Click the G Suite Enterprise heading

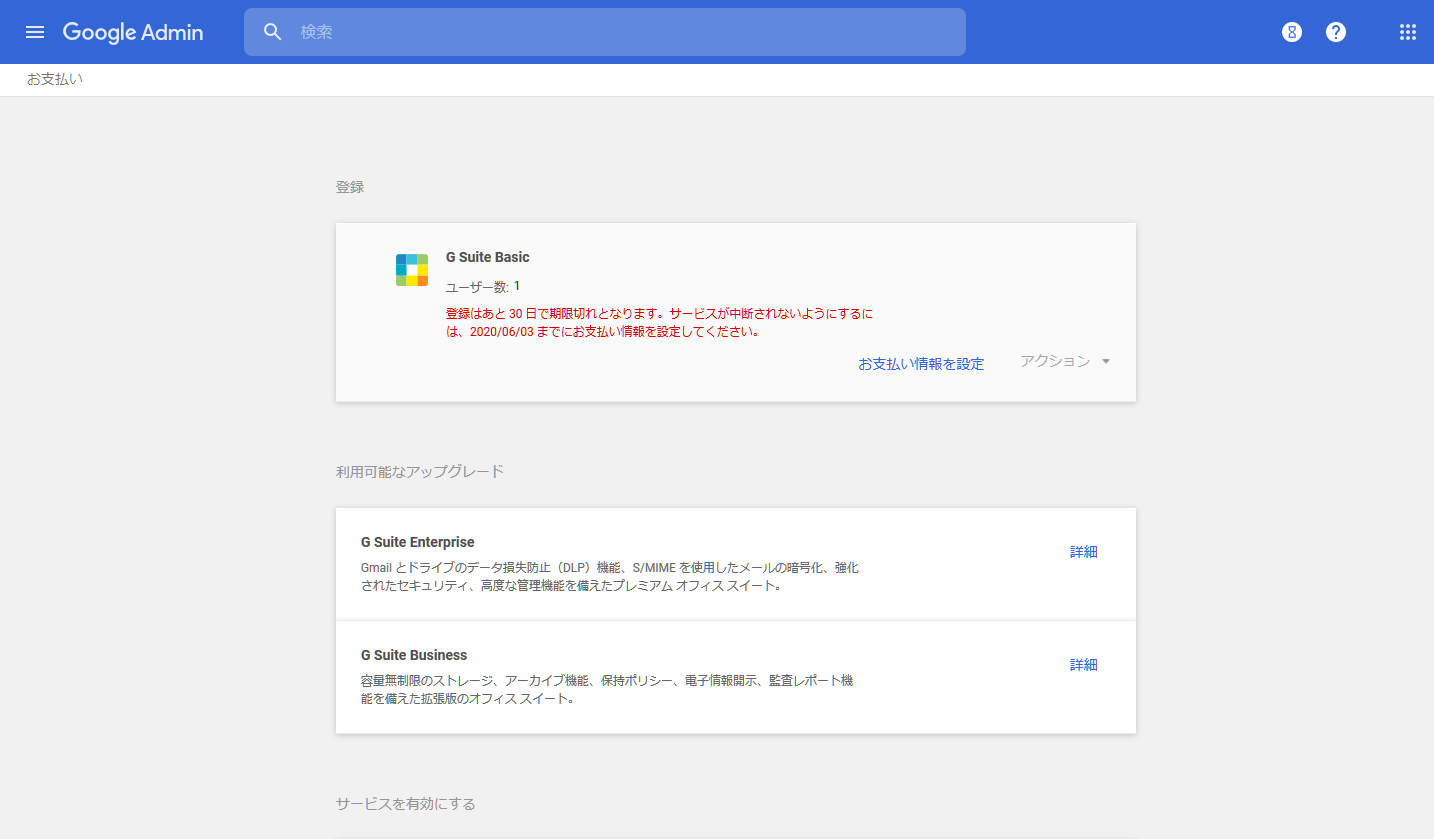coord(418,542)
